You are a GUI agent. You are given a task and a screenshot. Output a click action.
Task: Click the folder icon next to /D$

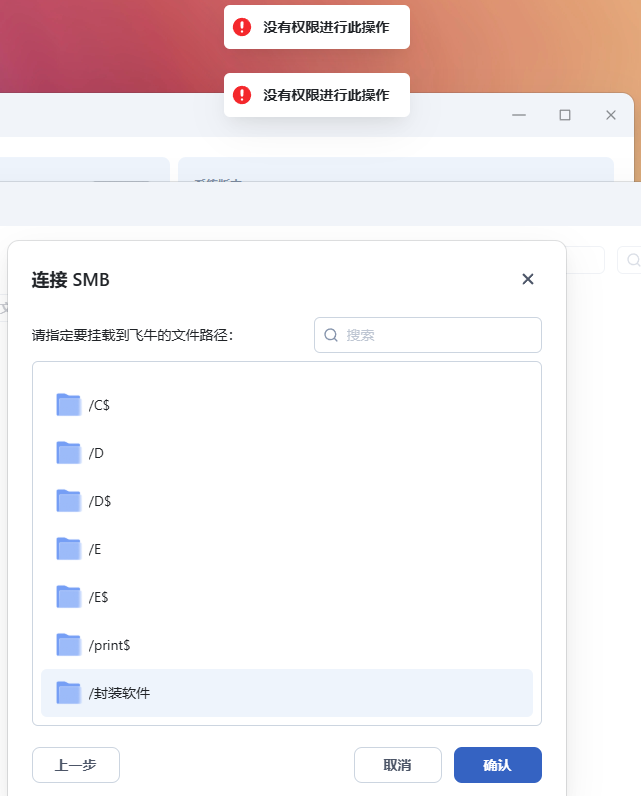[69, 501]
